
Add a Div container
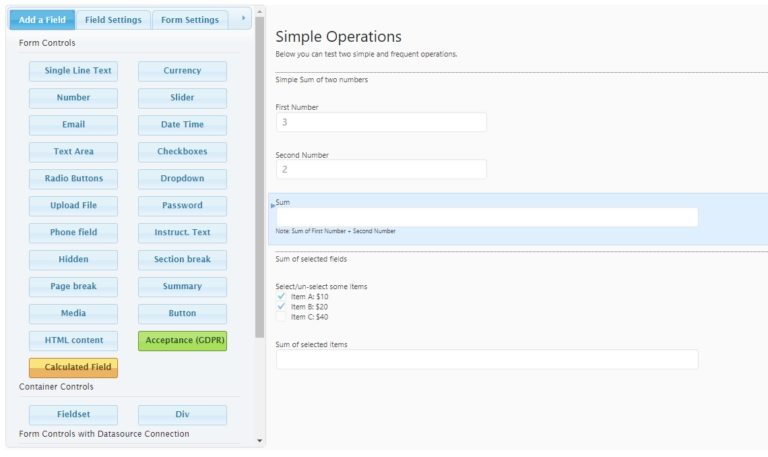click(182, 415)
